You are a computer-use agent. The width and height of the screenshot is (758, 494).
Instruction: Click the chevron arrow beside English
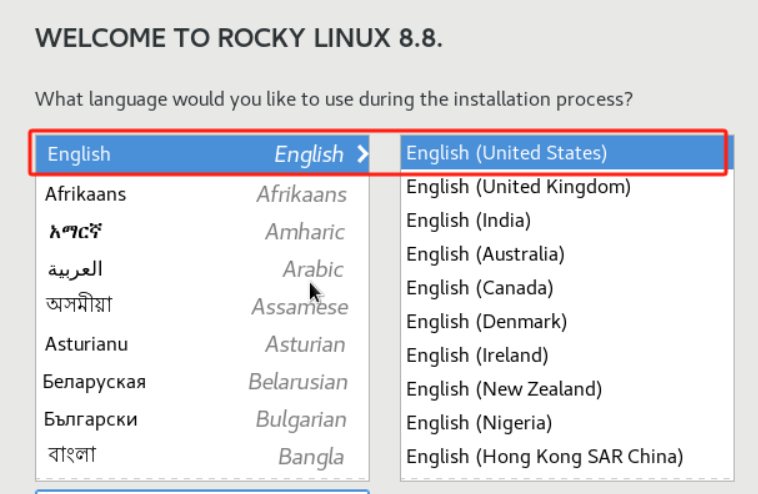point(363,154)
